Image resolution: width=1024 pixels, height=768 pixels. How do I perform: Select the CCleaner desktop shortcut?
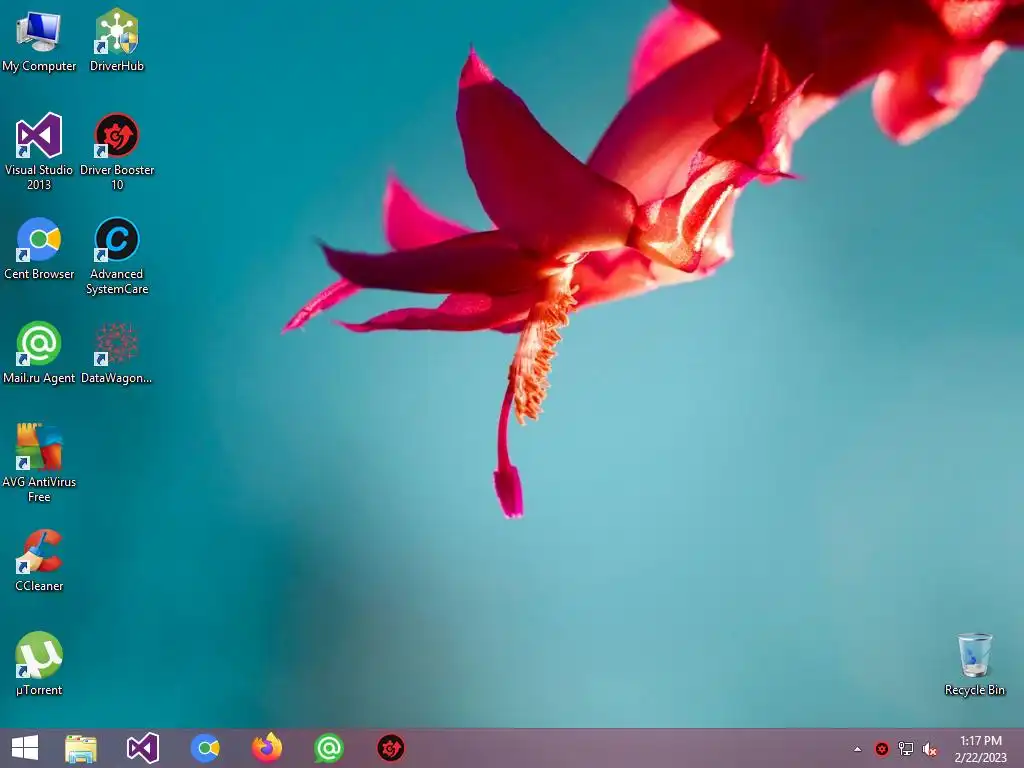click(39, 560)
